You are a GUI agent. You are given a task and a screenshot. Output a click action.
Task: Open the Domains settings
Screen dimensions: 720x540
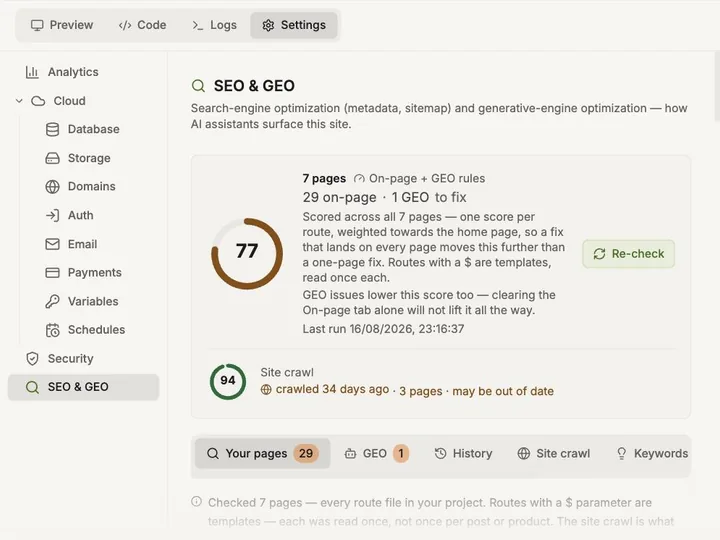click(x=91, y=186)
